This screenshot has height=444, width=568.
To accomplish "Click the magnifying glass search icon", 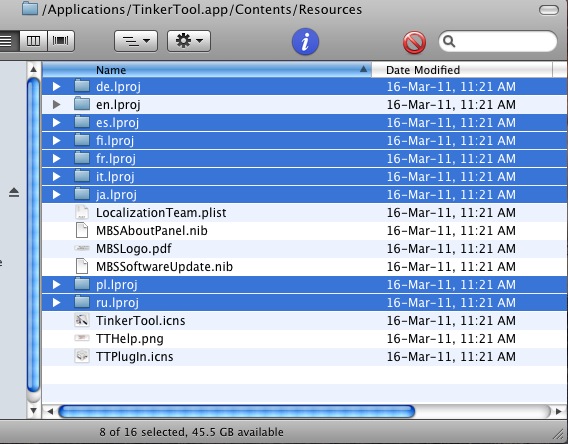I will point(449,41).
